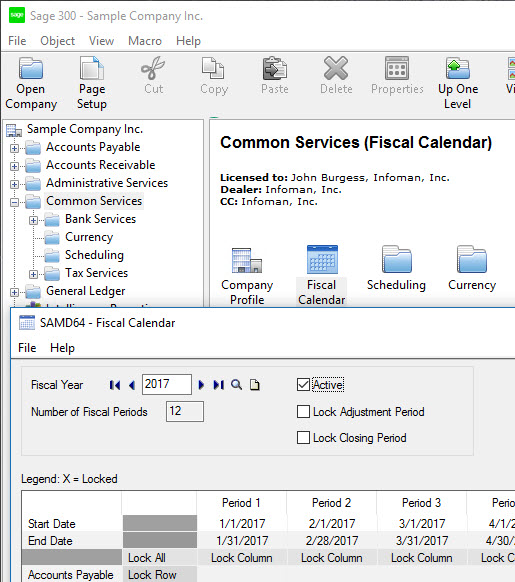Screen dimensions: 515x582
Task: Expand the Bank Services tree node
Action: point(33,220)
